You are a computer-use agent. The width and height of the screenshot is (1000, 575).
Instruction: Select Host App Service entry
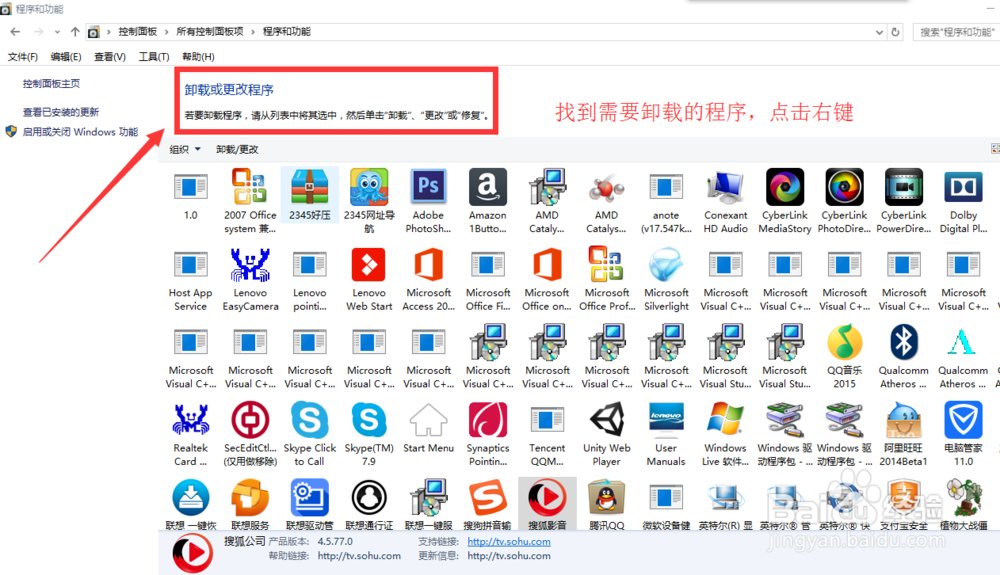190,279
